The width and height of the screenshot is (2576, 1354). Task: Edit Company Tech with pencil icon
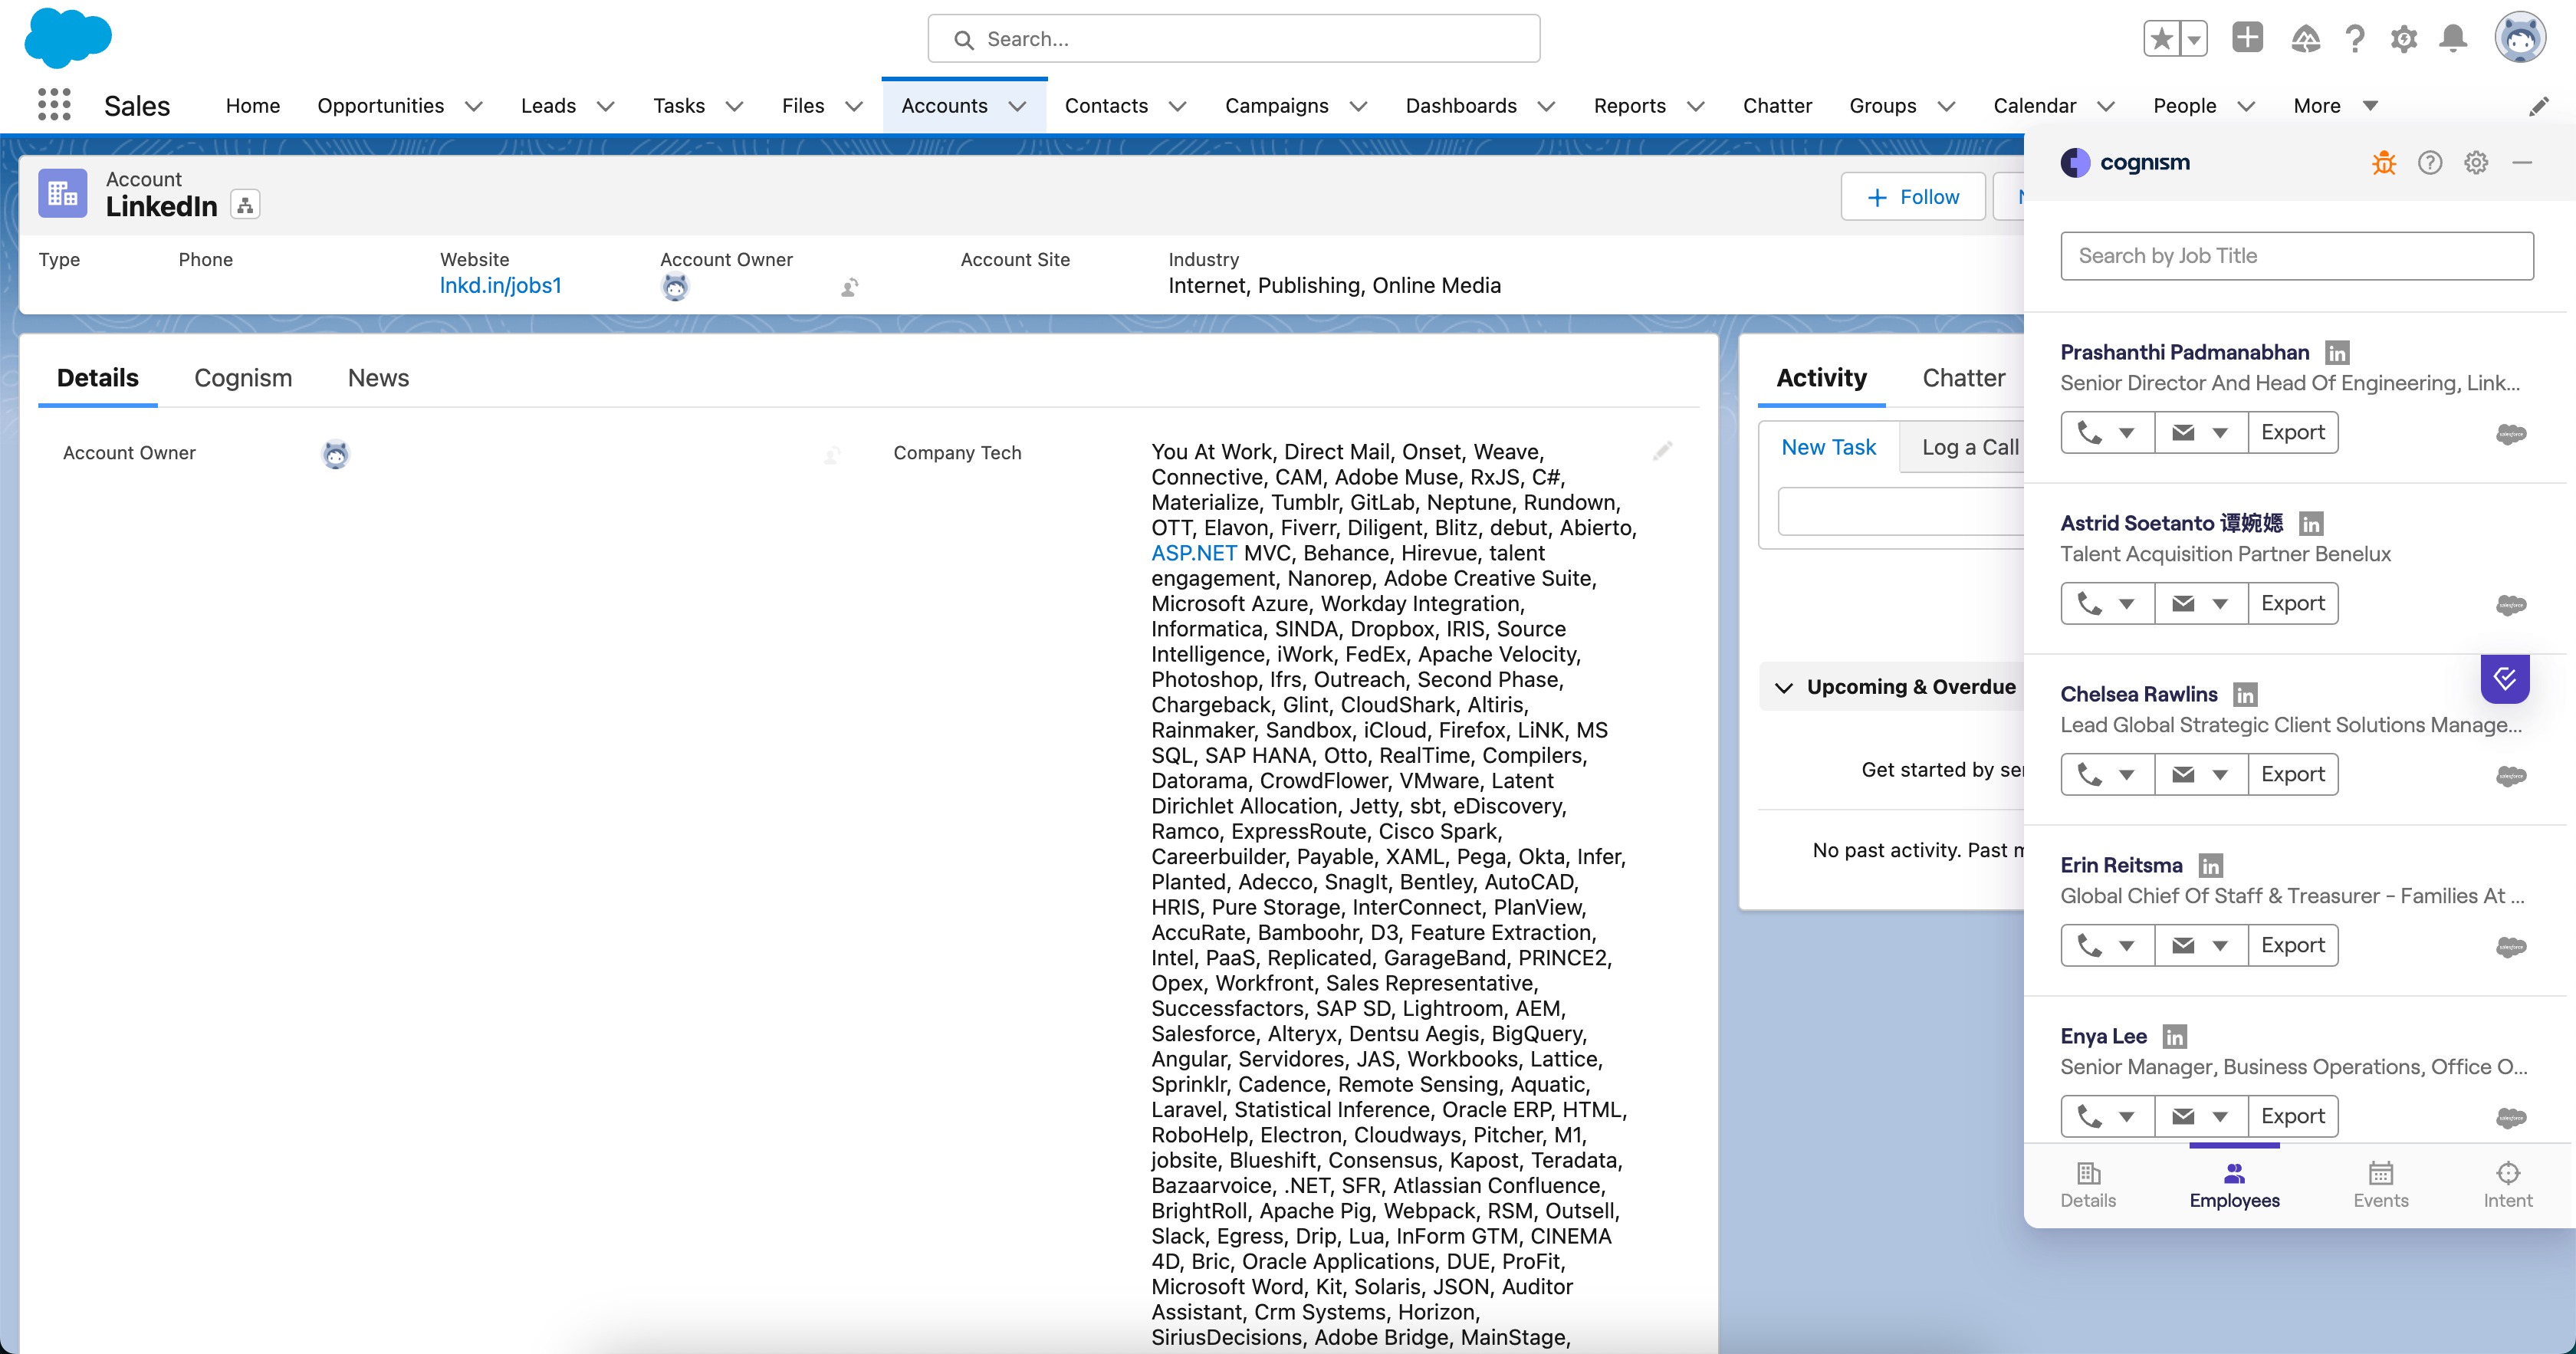tap(1662, 452)
